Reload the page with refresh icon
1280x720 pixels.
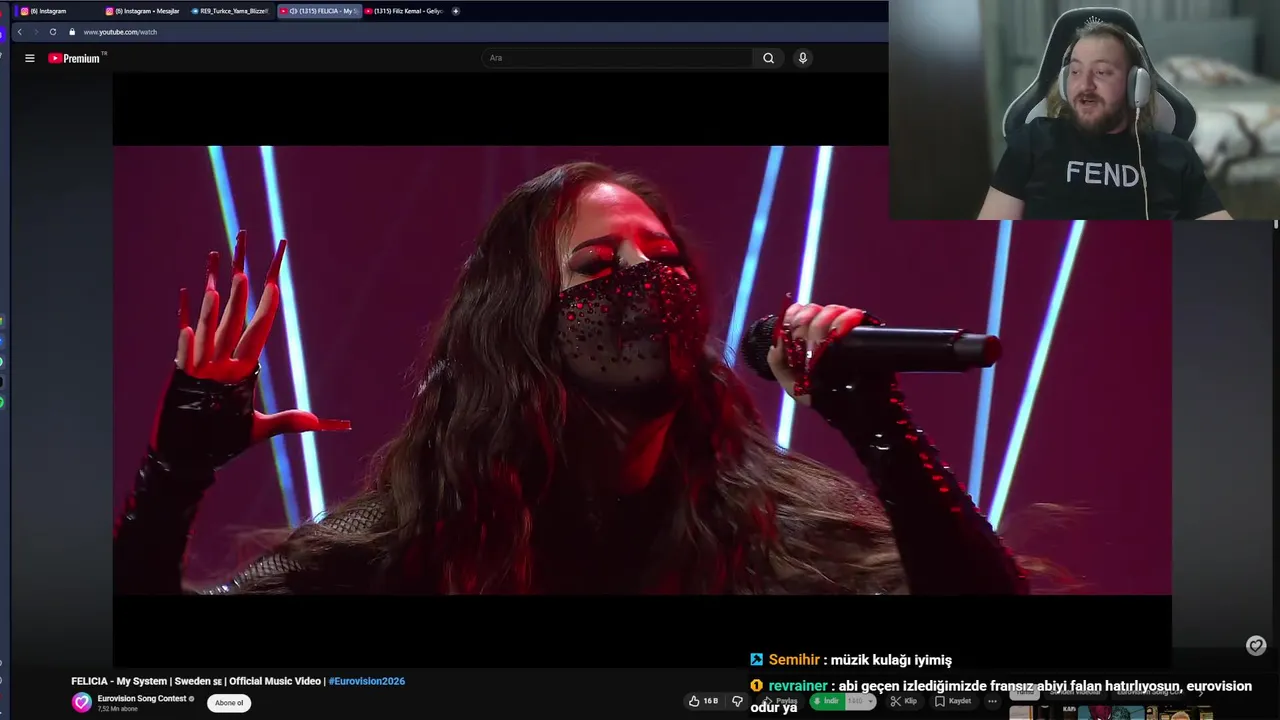tap(53, 32)
